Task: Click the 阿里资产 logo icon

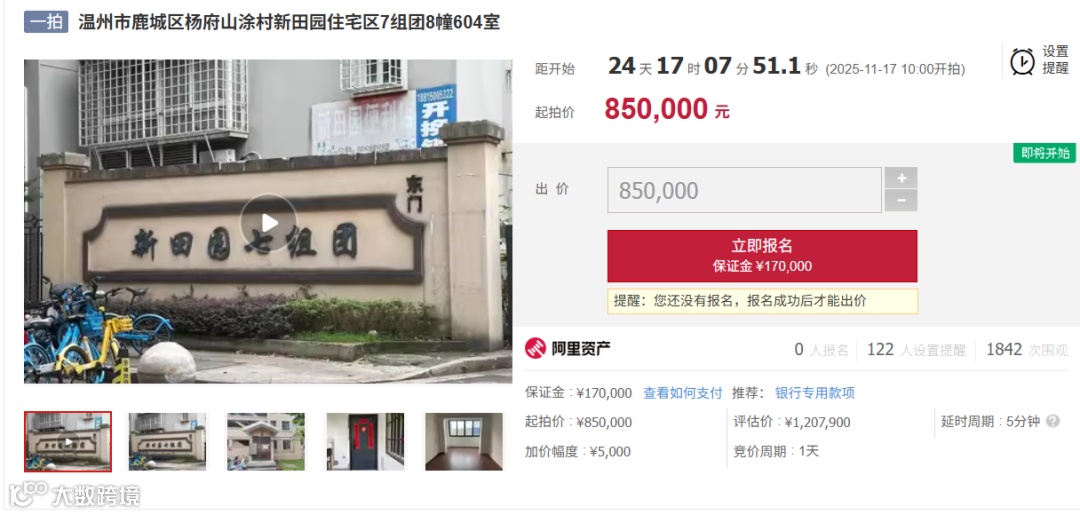Action: (x=535, y=349)
